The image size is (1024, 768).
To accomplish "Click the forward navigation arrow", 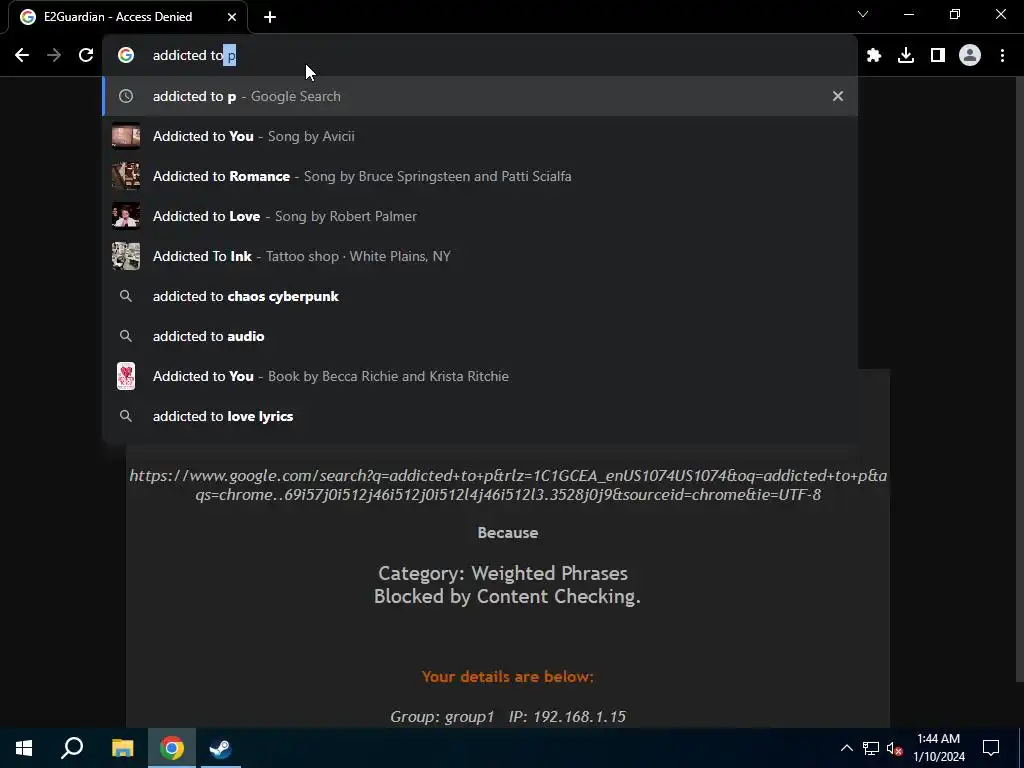I will (54, 55).
